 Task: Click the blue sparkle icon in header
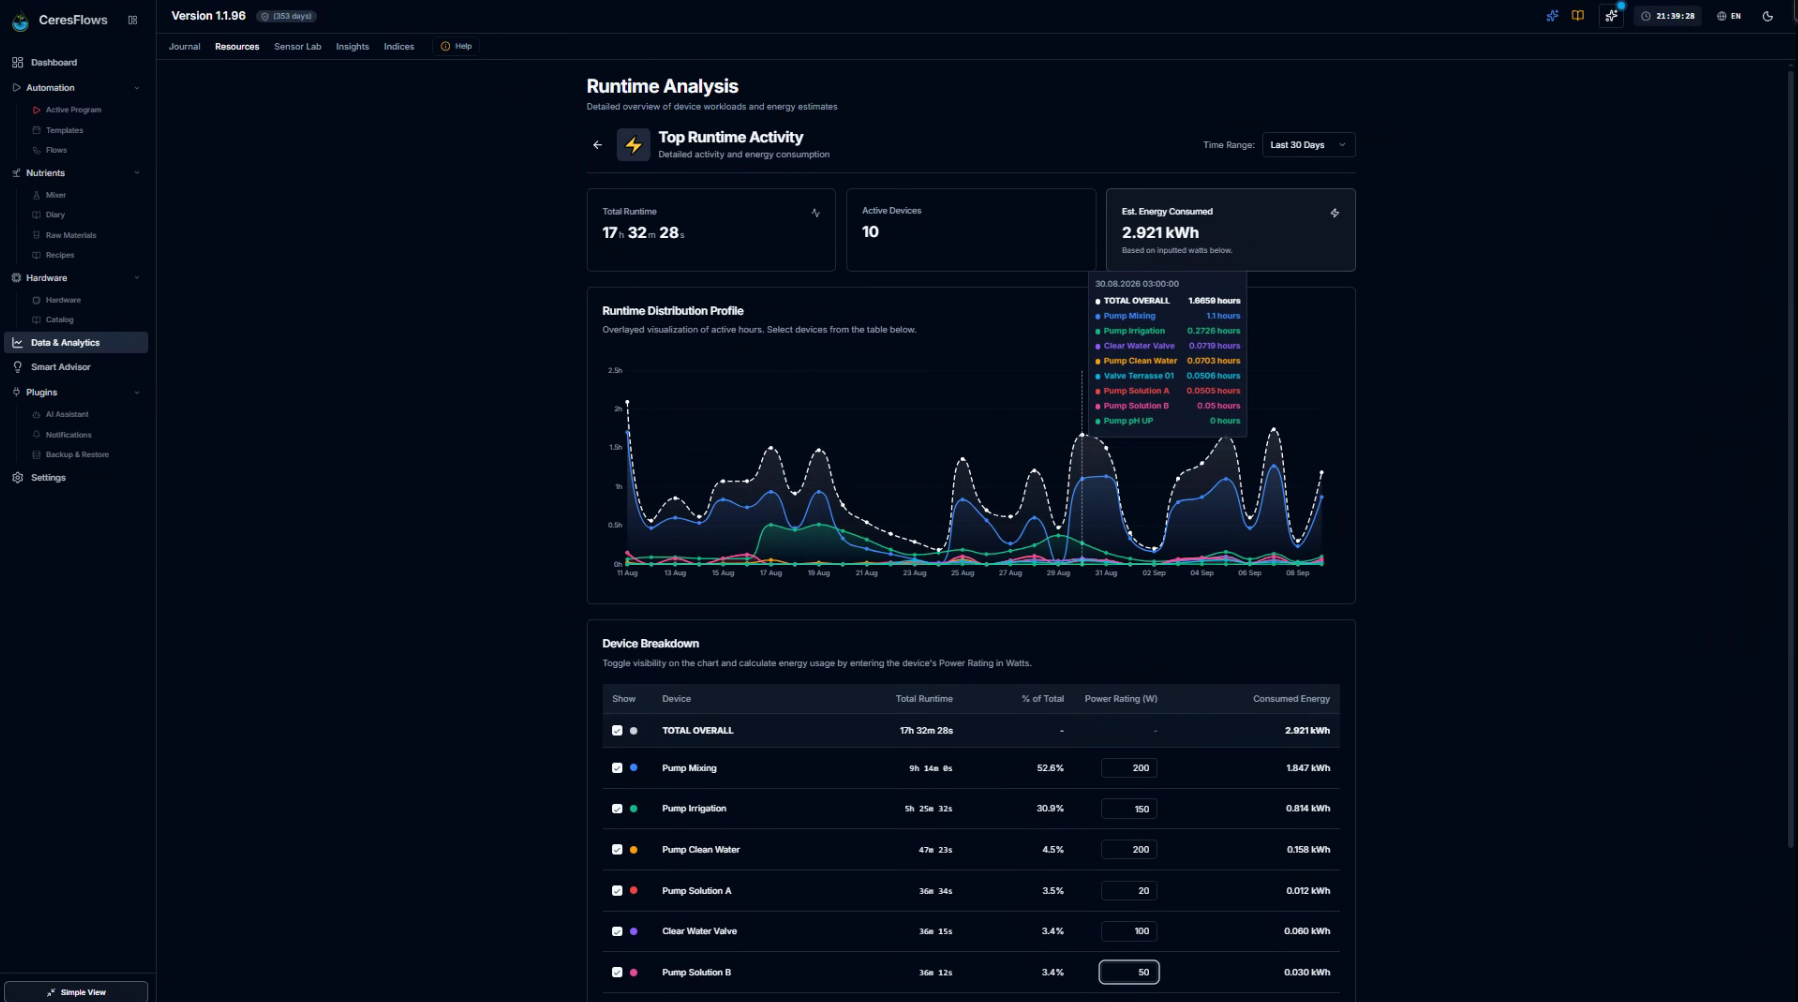pyautogui.click(x=1552, y=16)
